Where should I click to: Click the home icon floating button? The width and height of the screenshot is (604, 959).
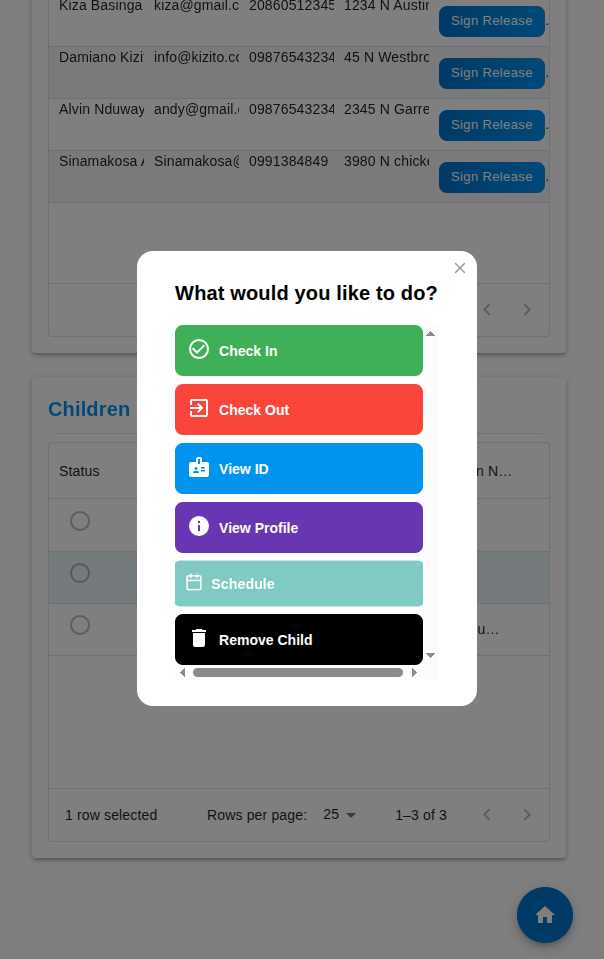(545, 915)
